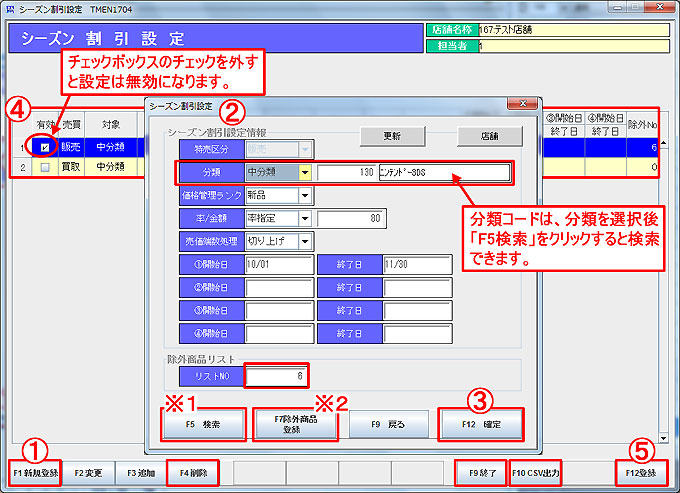This screenshot has width=680, height=493.
Task: Minimize the main TMEN1704 window
Action: [618, 6]
